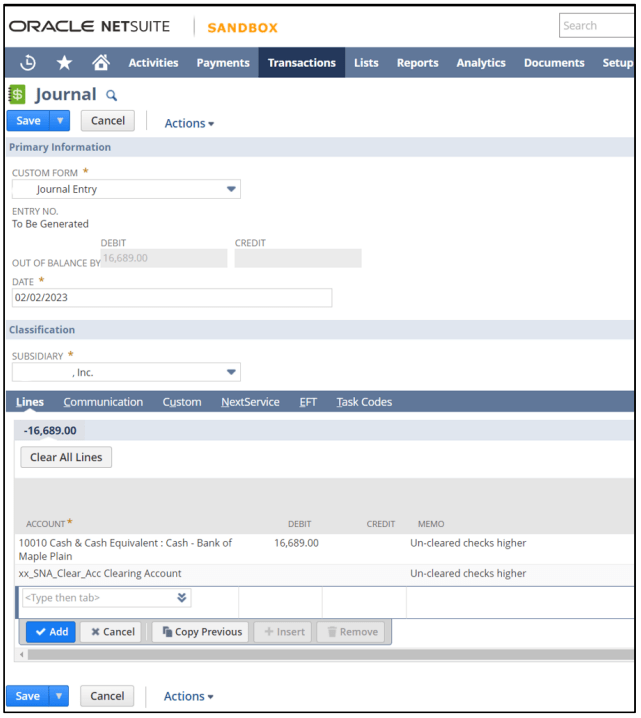Open the Documents menu

(x=554, y=63)
